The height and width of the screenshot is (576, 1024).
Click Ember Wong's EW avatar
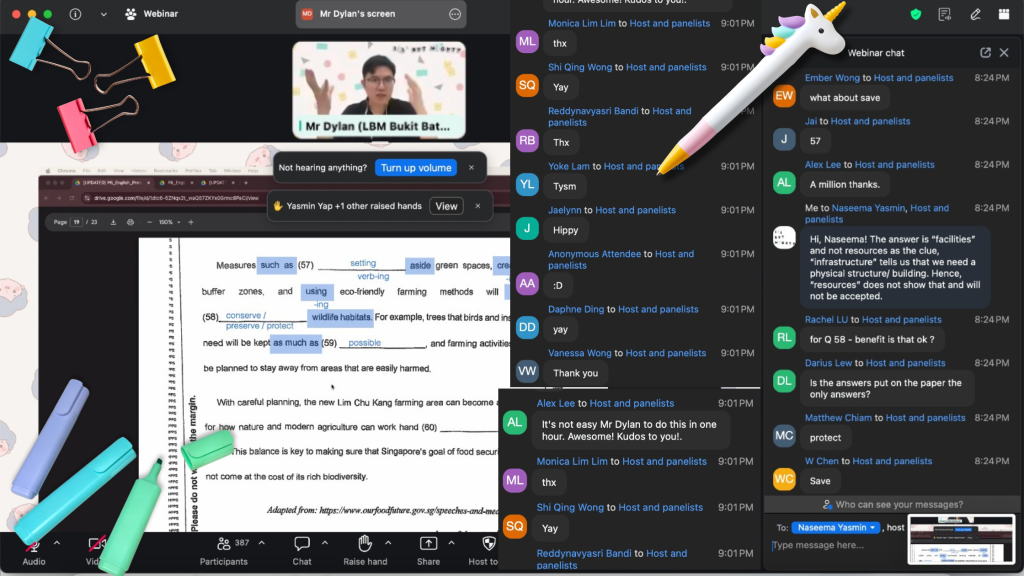click(784, 97)
